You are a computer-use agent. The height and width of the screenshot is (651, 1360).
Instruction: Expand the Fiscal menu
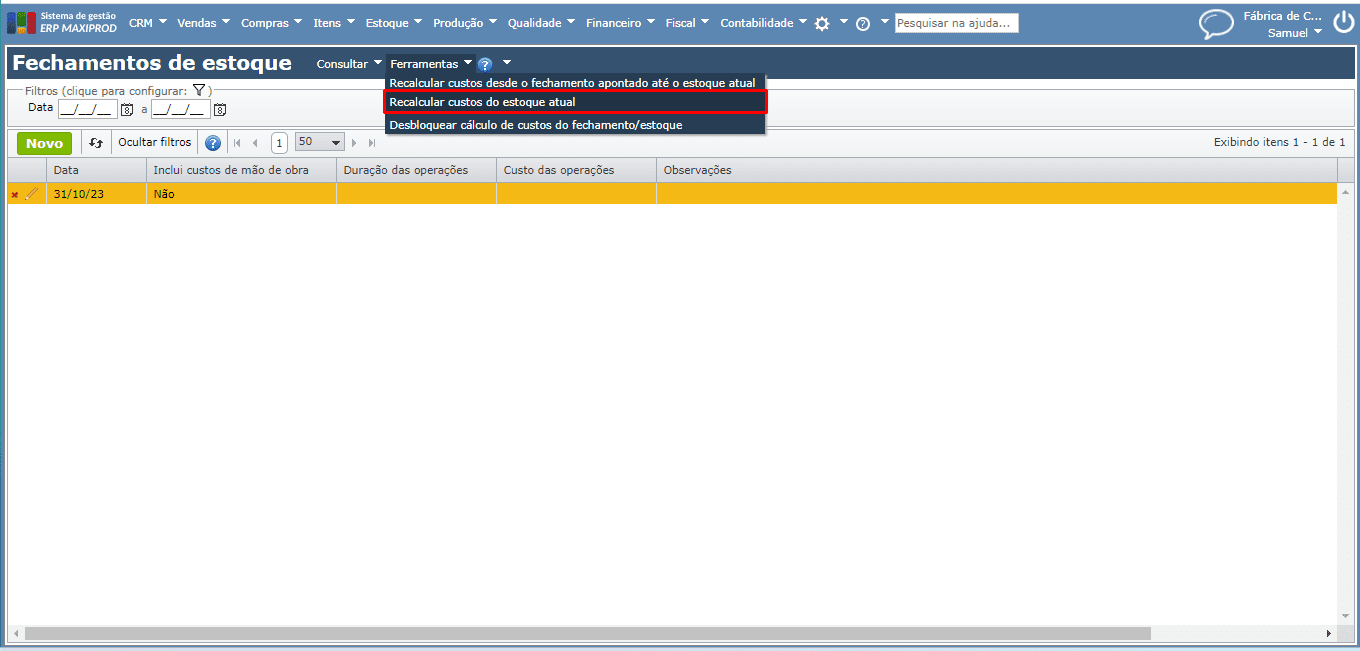tap(687, 23)
